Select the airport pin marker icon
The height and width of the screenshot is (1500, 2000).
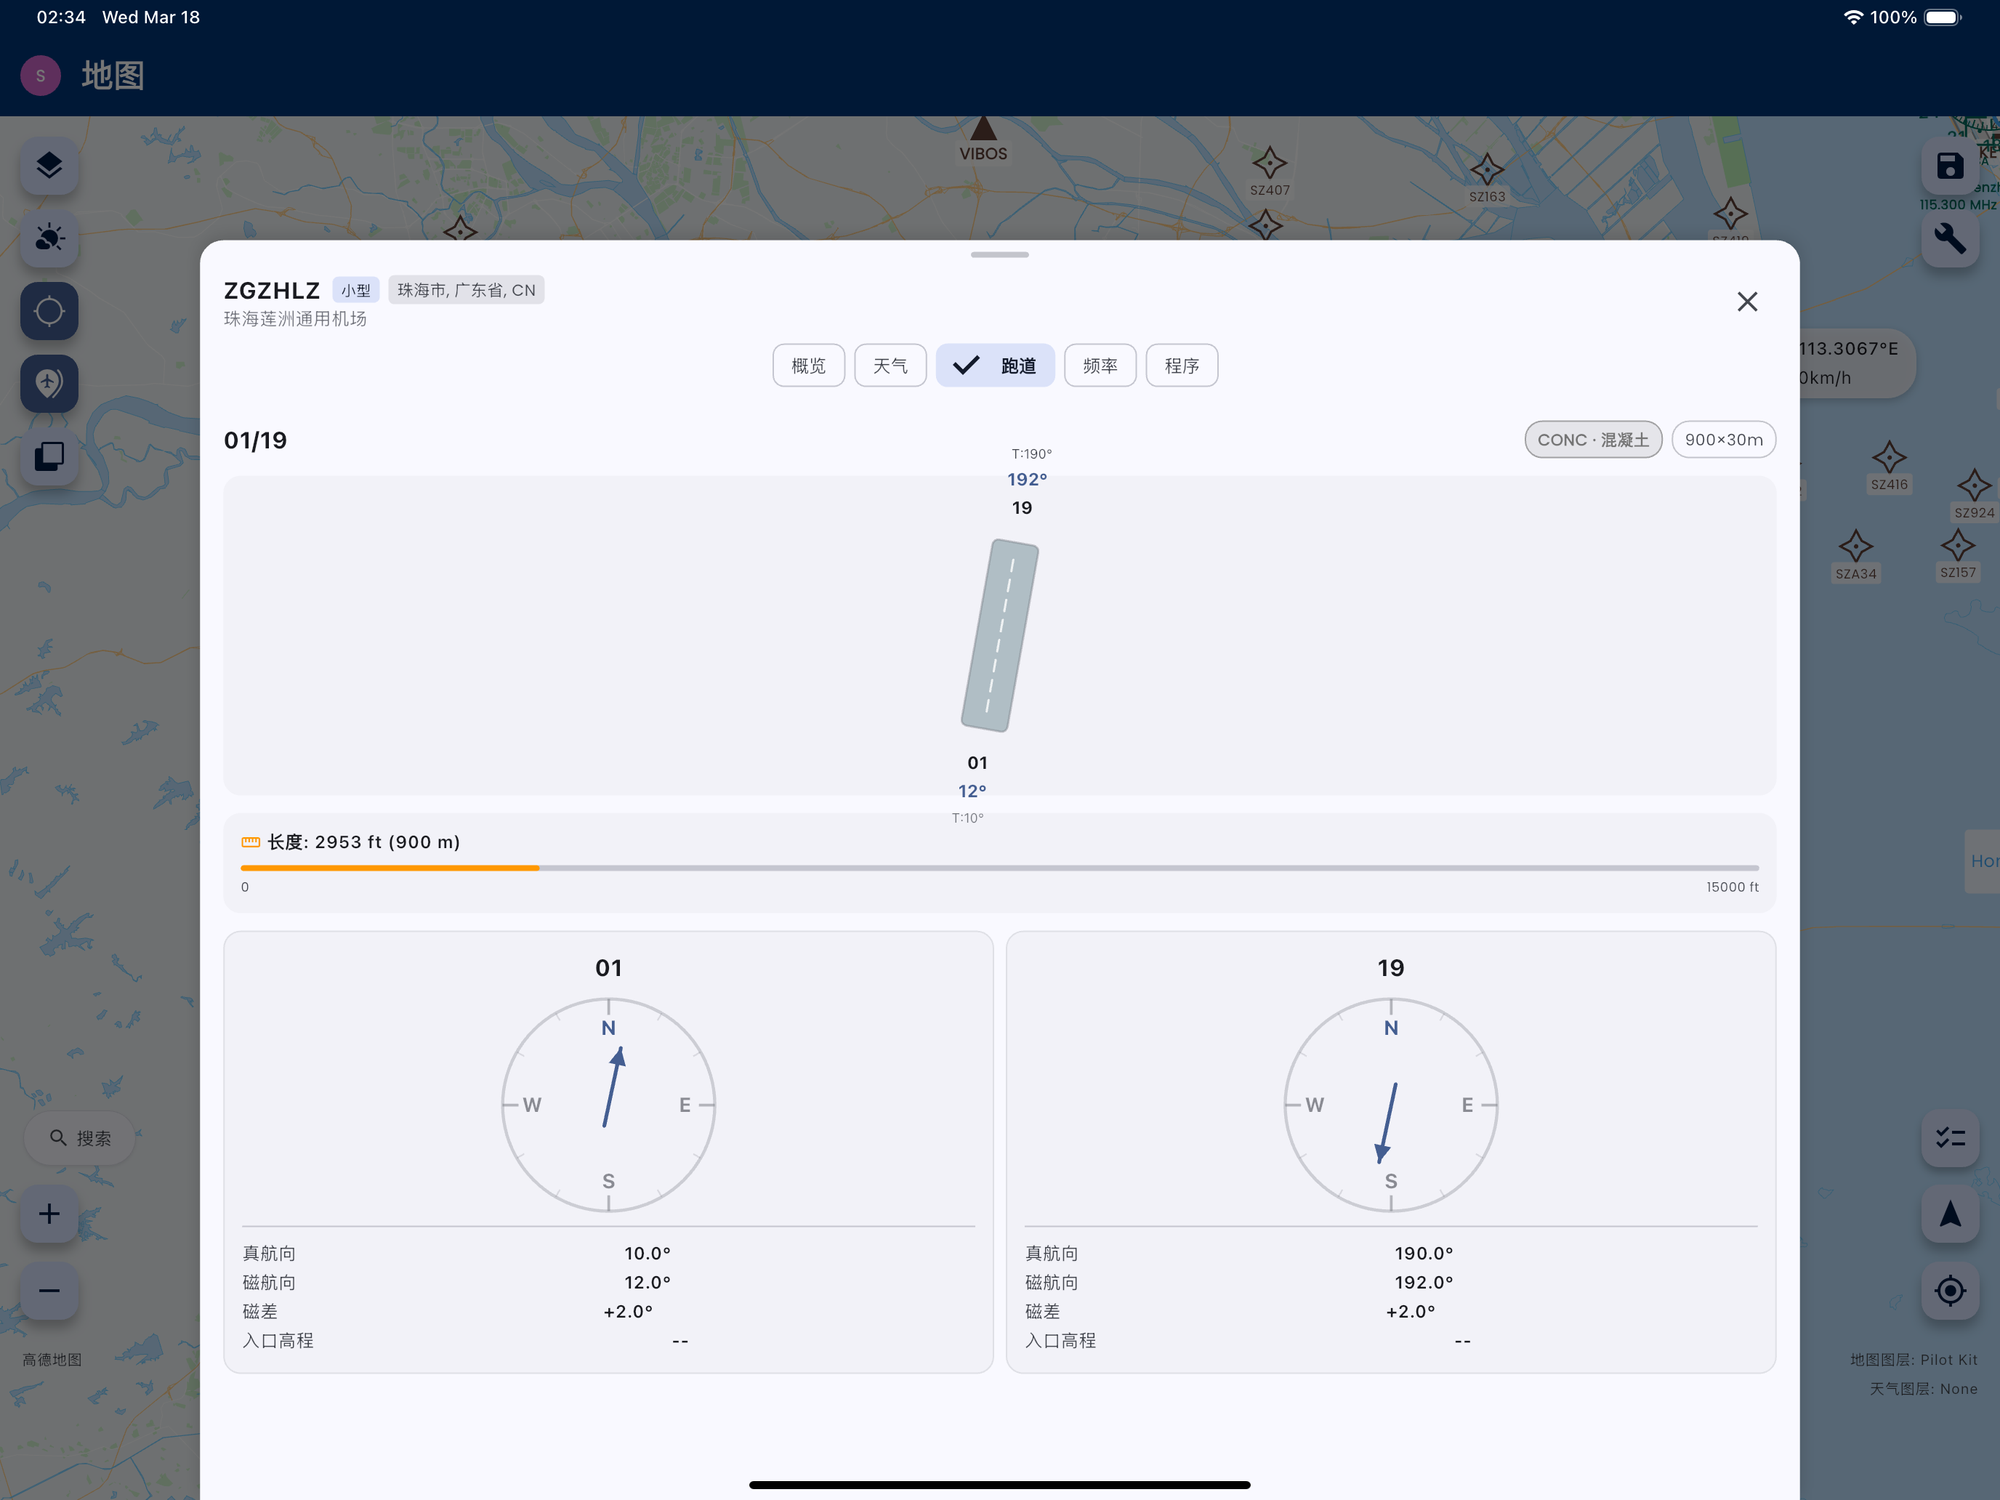[49, 383]
